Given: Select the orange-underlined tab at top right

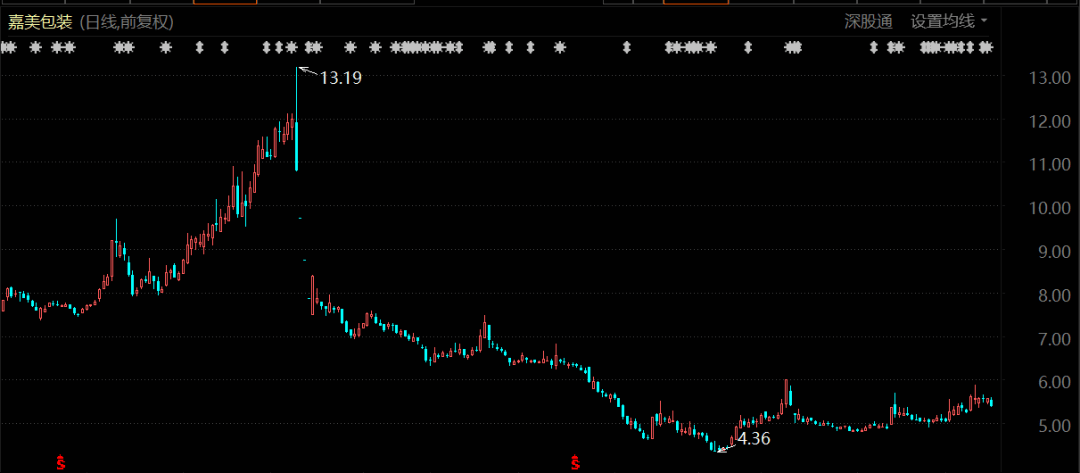Looking at the screenshot, I should point(696,3).
